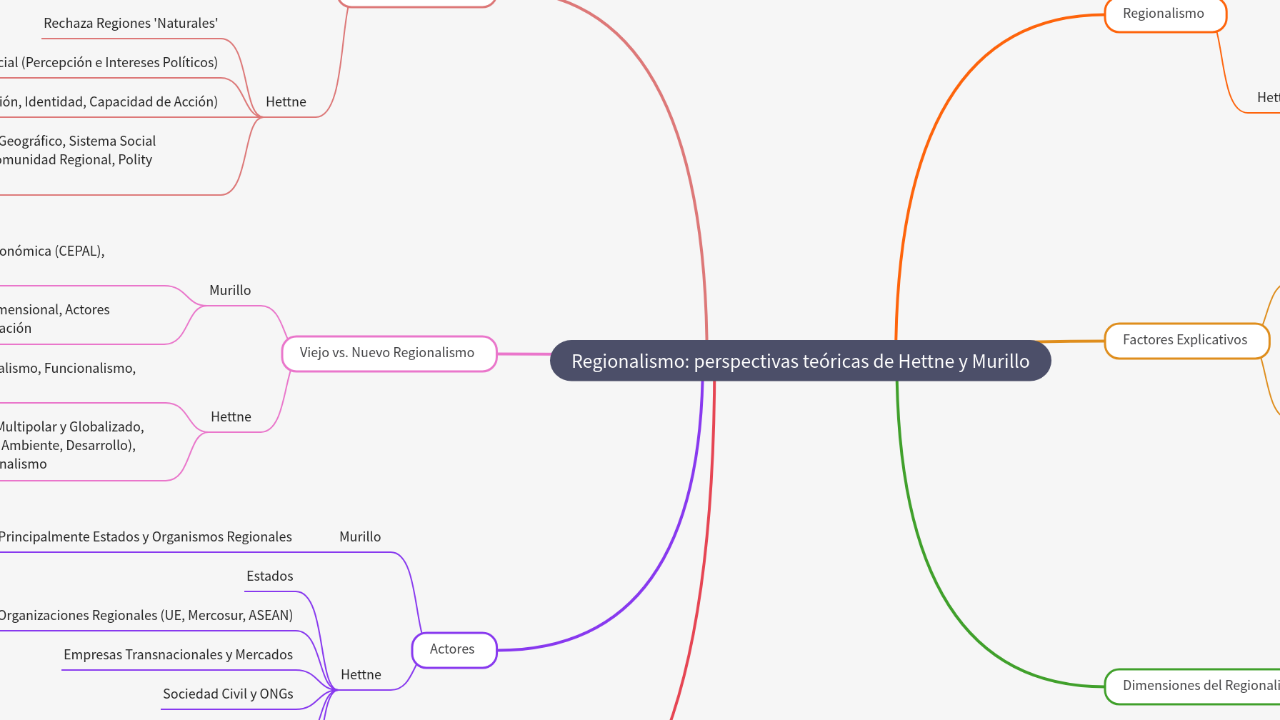Screen dimensions: 1280x720
Task: Select Principalmente Estados y Organismos Regionales
Action: click(x=146, y=537)
